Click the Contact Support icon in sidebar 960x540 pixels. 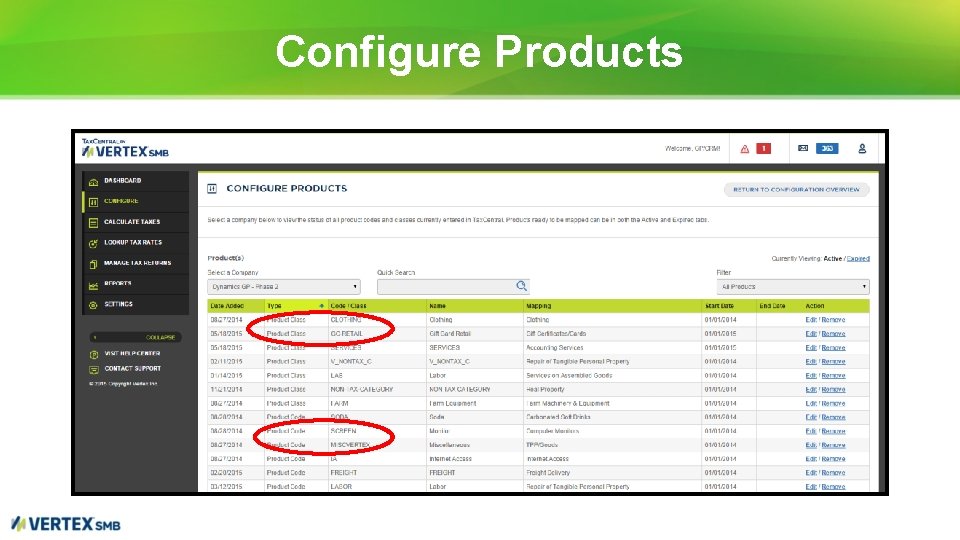coord(94,369)
